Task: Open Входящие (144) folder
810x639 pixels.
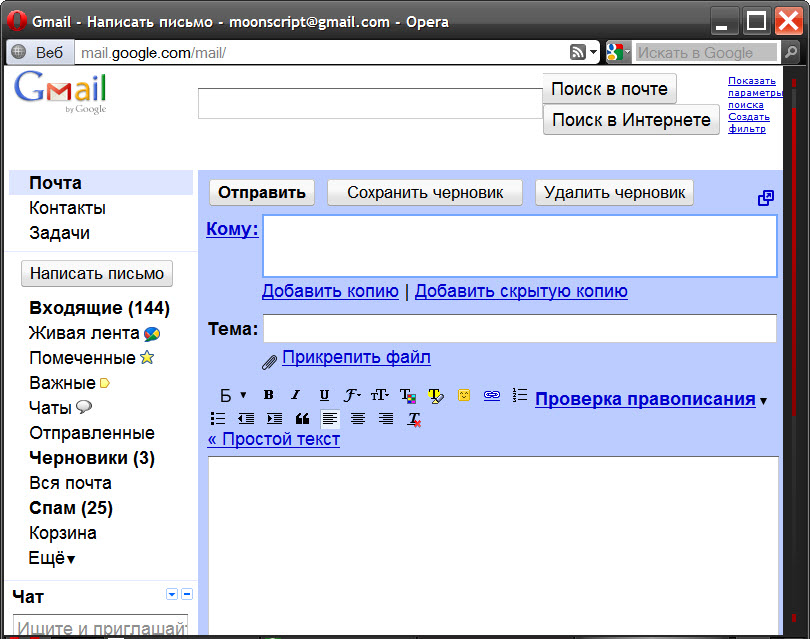Action: point(99,308)
